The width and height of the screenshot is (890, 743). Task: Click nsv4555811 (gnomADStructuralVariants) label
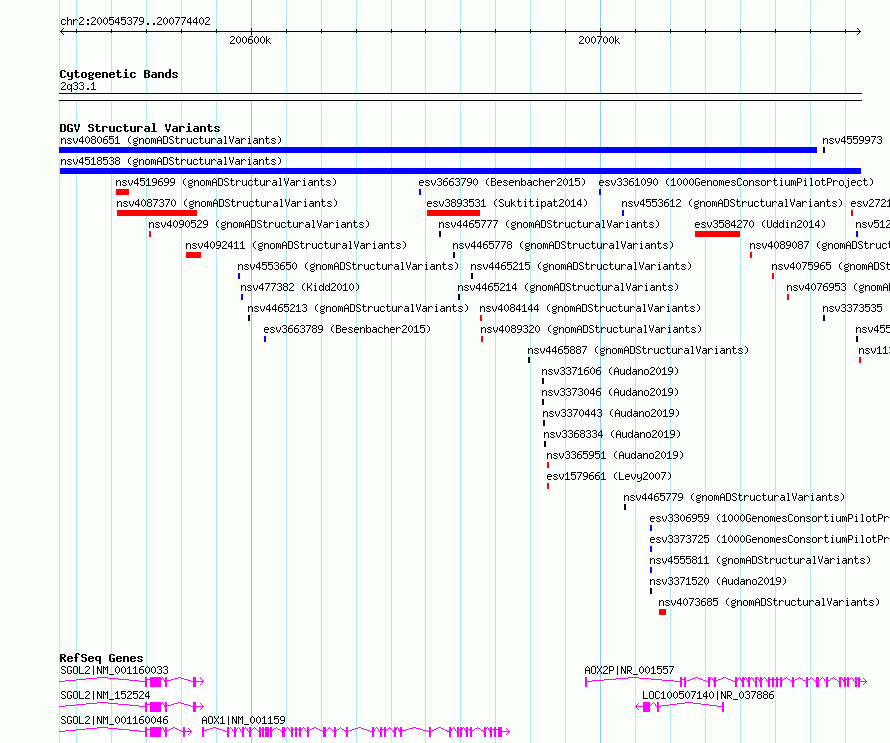(761, 560)
